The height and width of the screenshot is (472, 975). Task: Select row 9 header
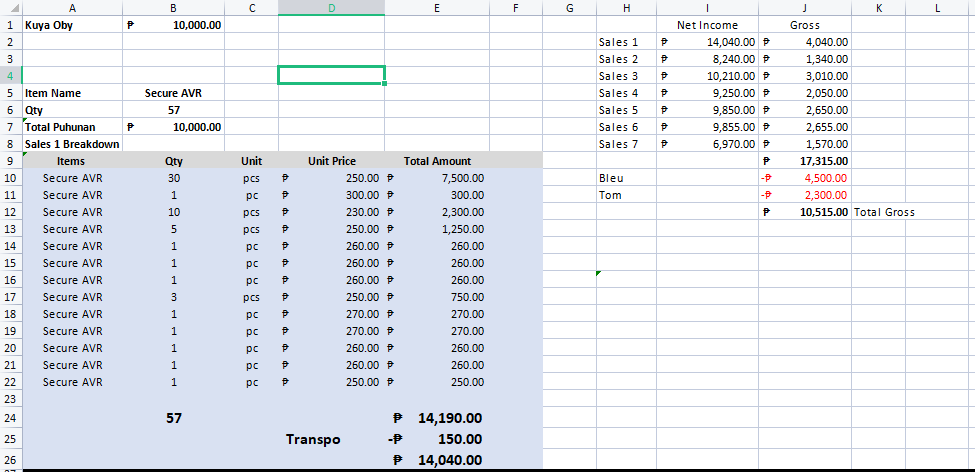click(x=11, y=161)
